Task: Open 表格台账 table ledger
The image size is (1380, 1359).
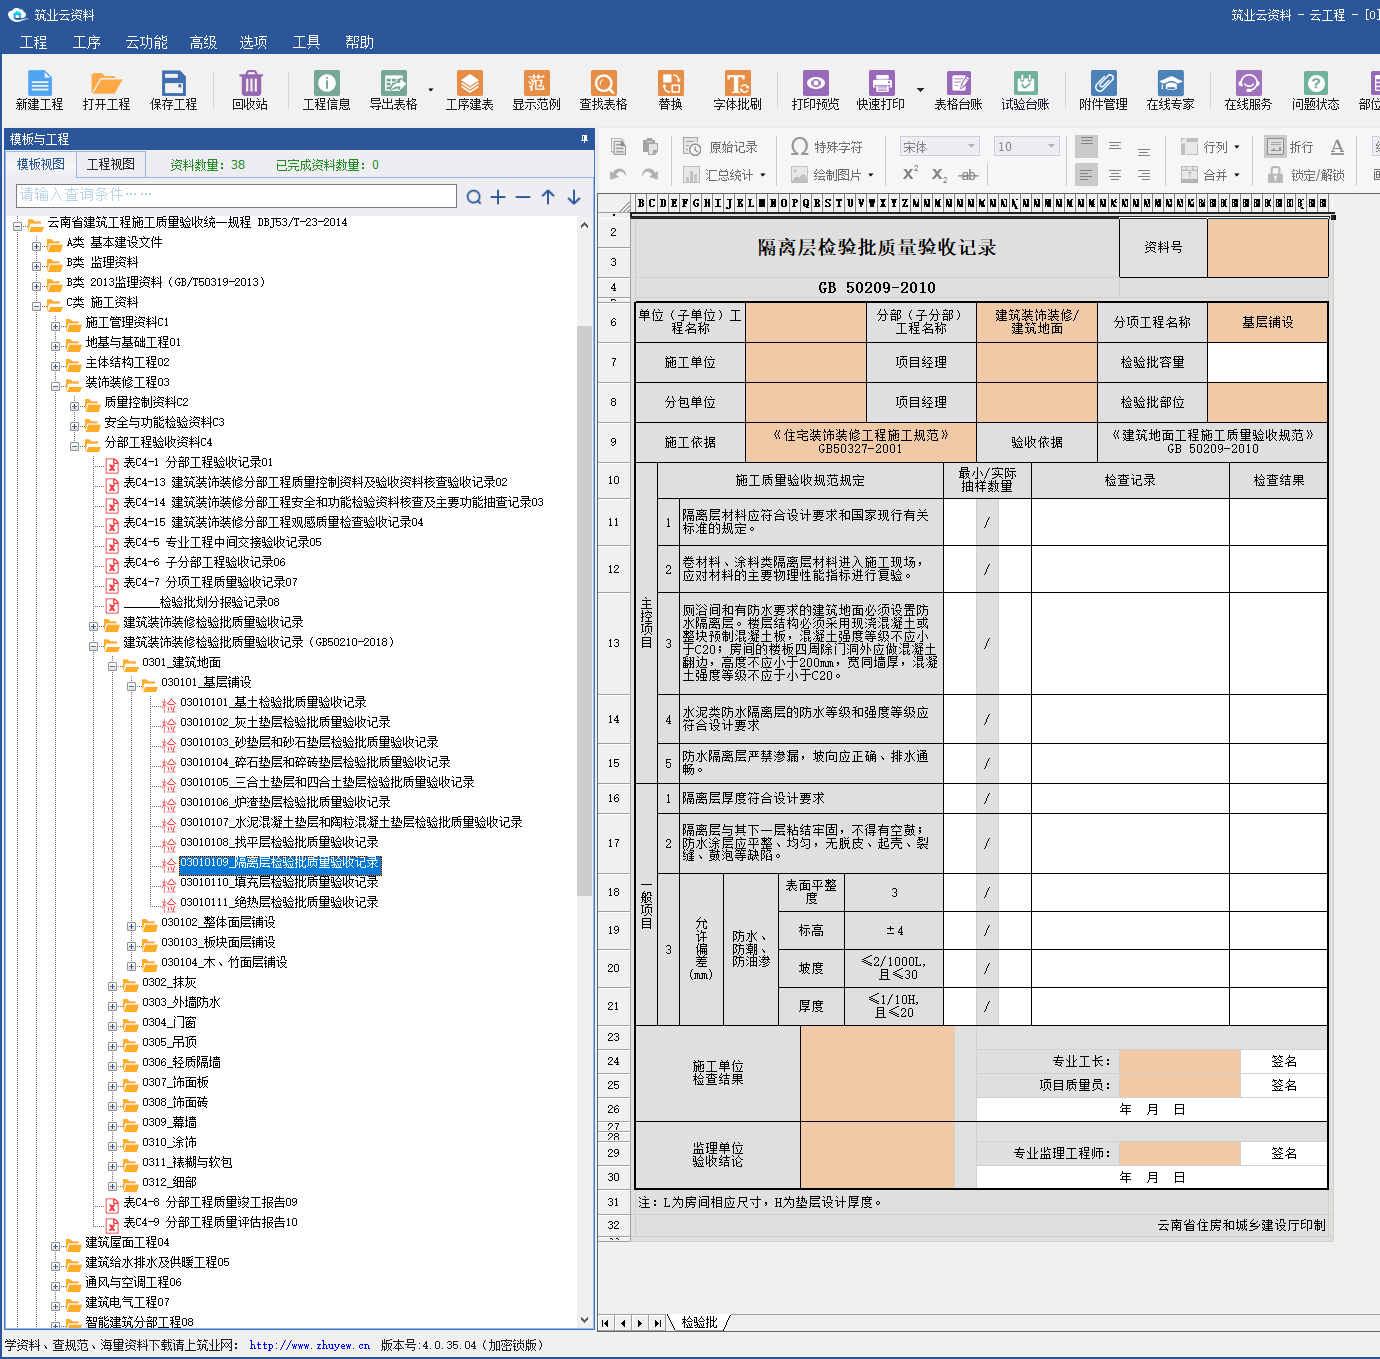Action: click(x=958, y=90)
